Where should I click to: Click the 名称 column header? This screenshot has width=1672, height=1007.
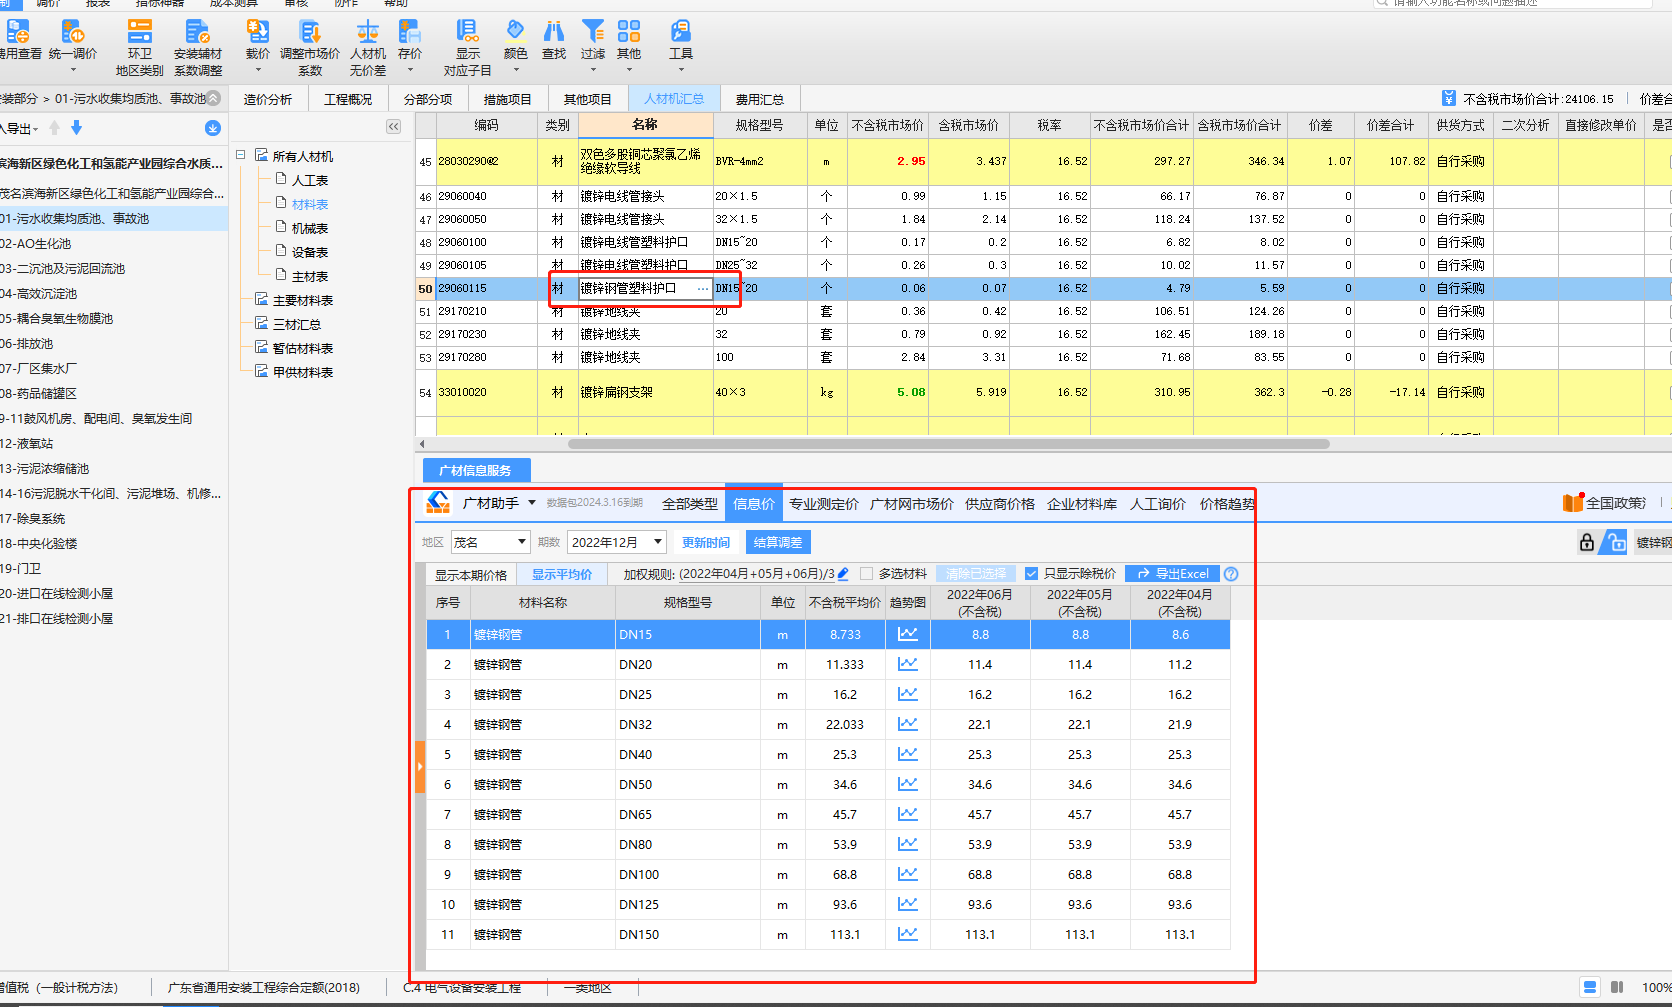click(645, 125)
